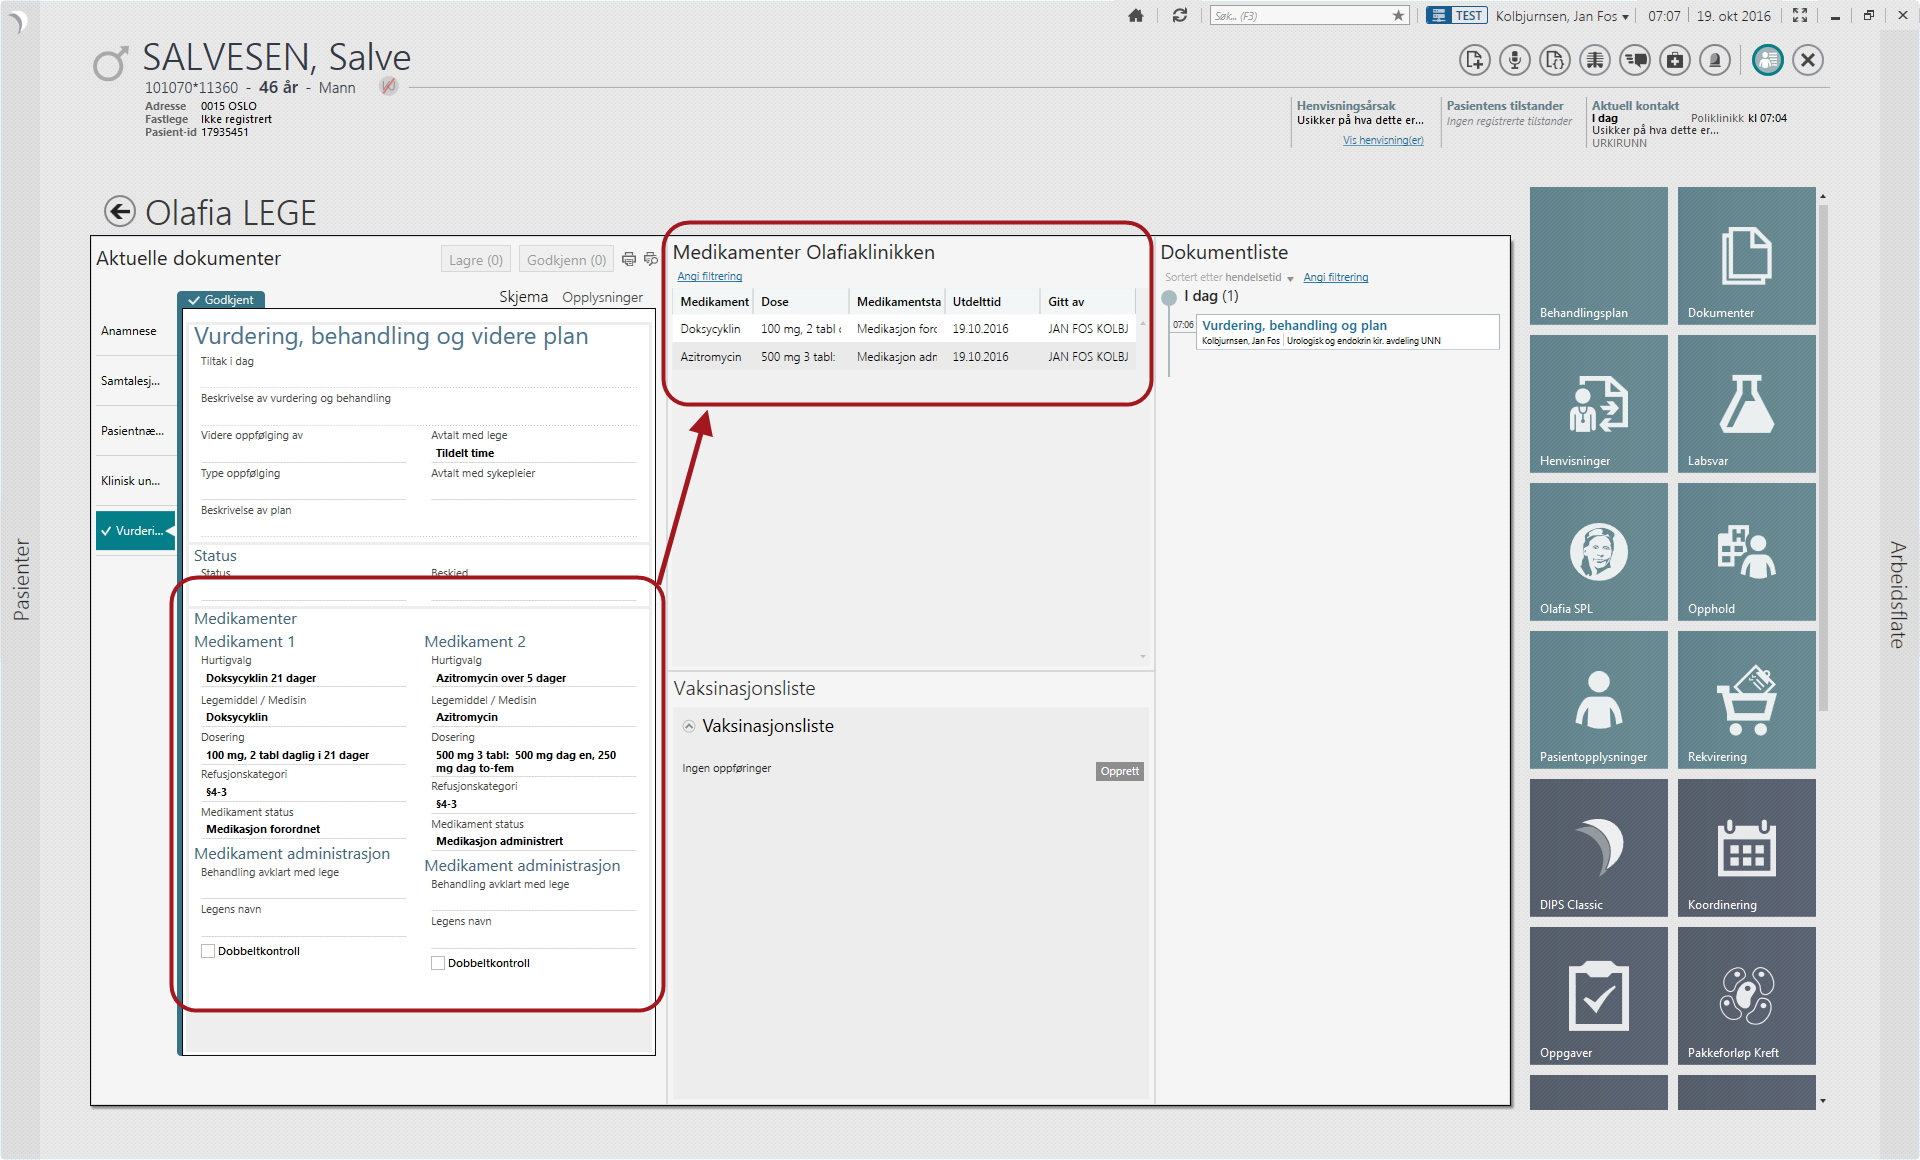The height and width of the screenshot is (1160, 1920).
Task: Open the Kolbjurnsen, Jan Fos user dropdown
Action: click(1562, 16)
